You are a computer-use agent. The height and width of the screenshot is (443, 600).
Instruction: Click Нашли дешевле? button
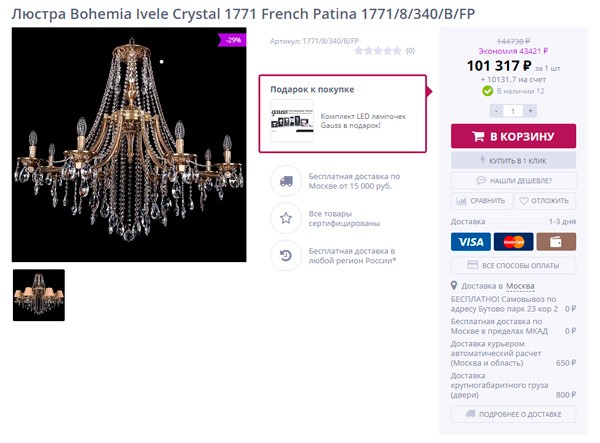click(x=513, y=180)
